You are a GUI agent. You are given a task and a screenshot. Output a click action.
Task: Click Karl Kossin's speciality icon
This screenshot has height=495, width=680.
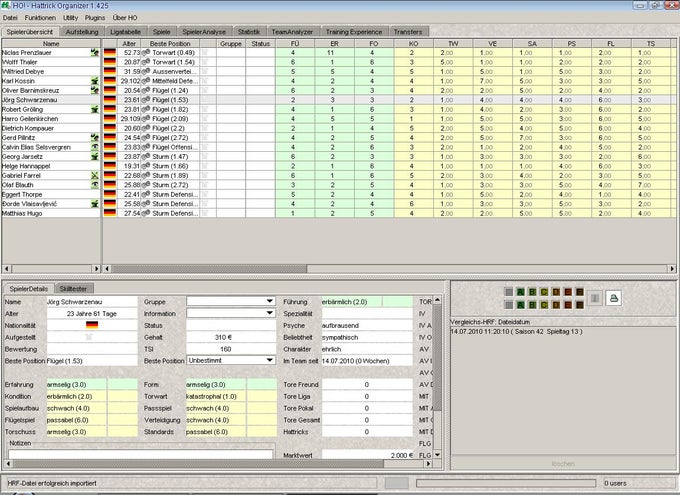tap(95, 81)
